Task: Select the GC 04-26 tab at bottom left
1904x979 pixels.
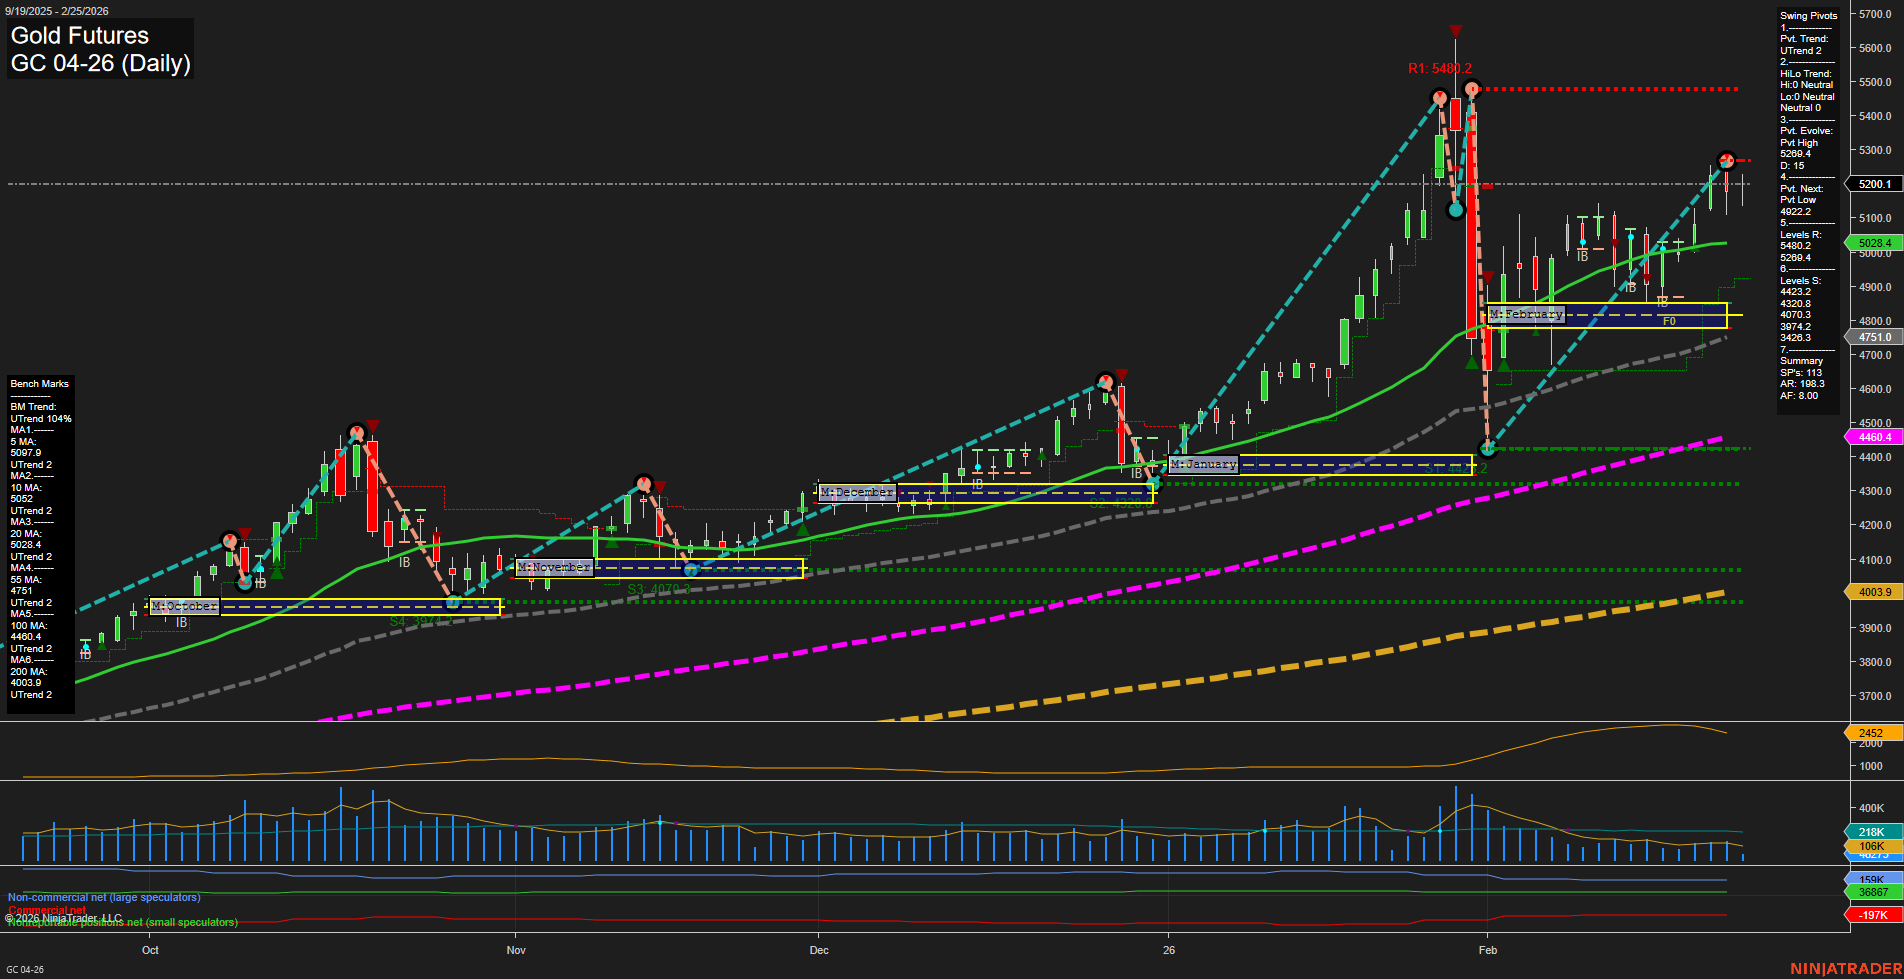Action: (25, 968)
